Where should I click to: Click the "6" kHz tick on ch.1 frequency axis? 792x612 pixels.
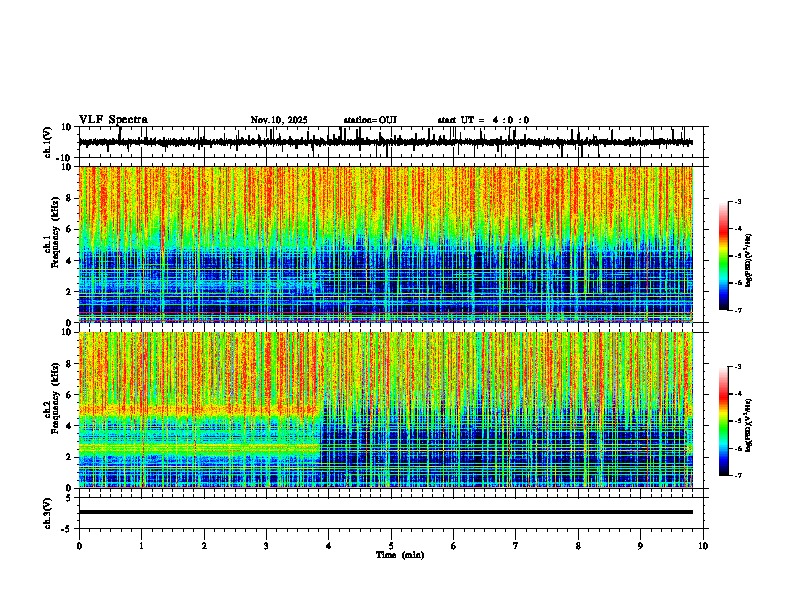[x=70, y=229]
